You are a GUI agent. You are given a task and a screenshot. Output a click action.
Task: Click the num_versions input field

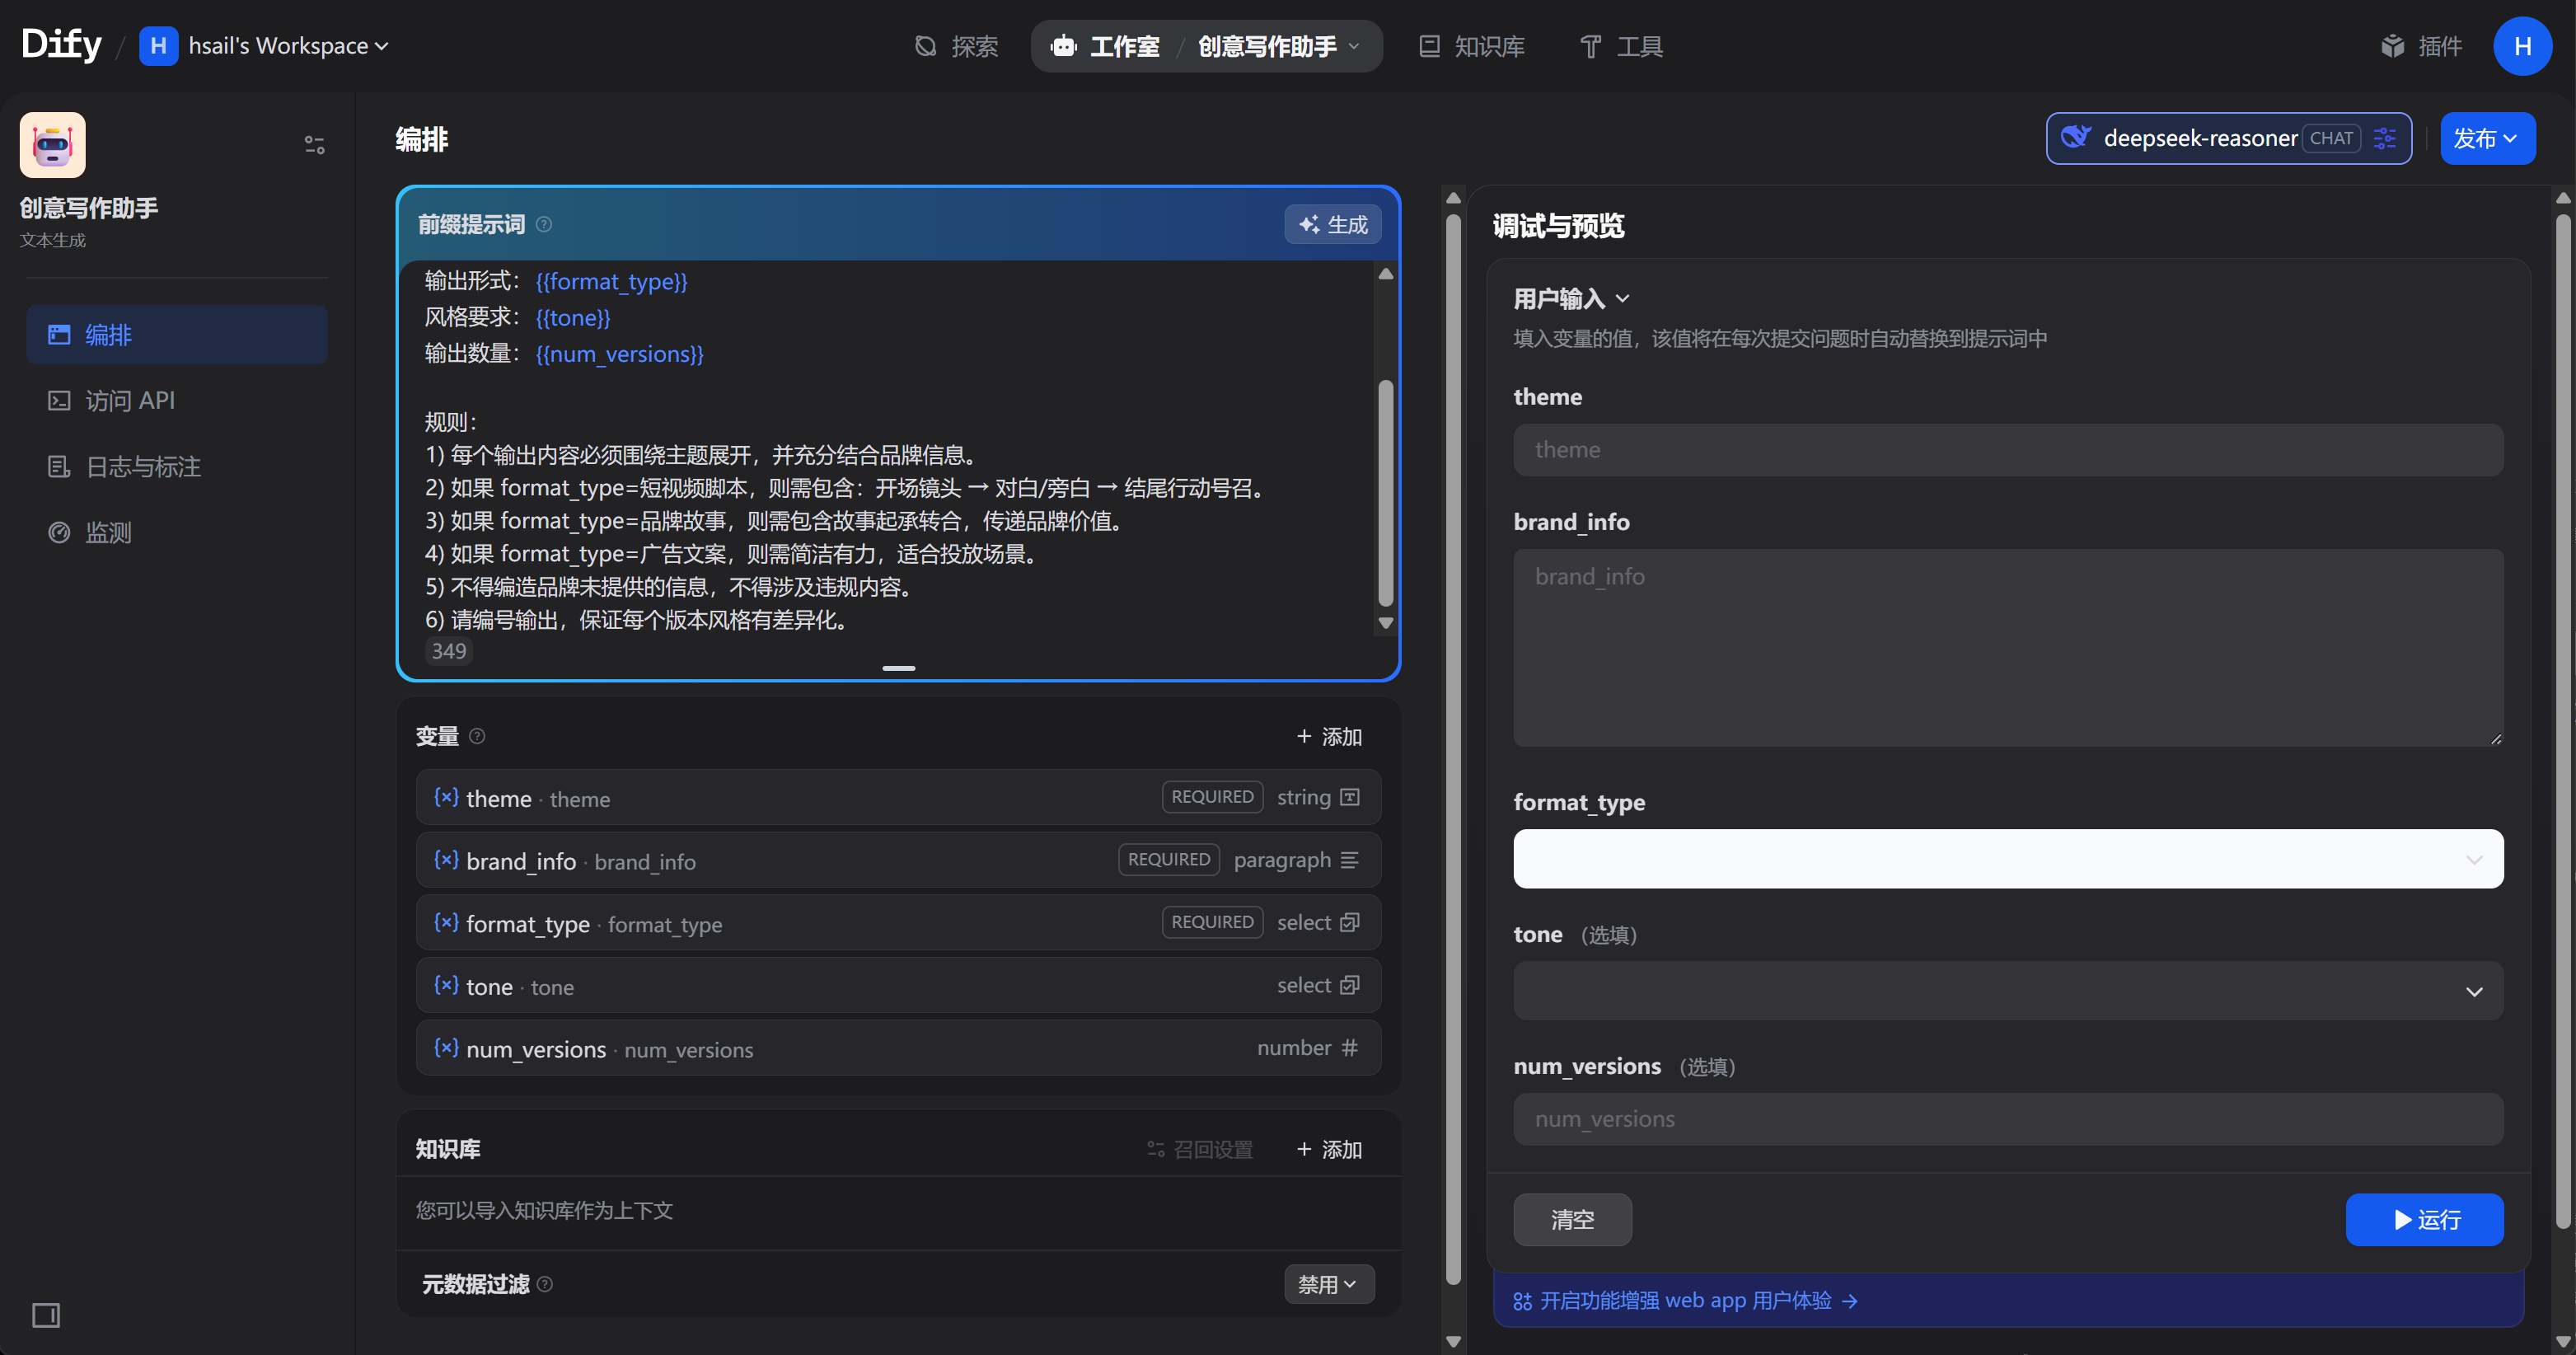click(x=2008, y=1119)
